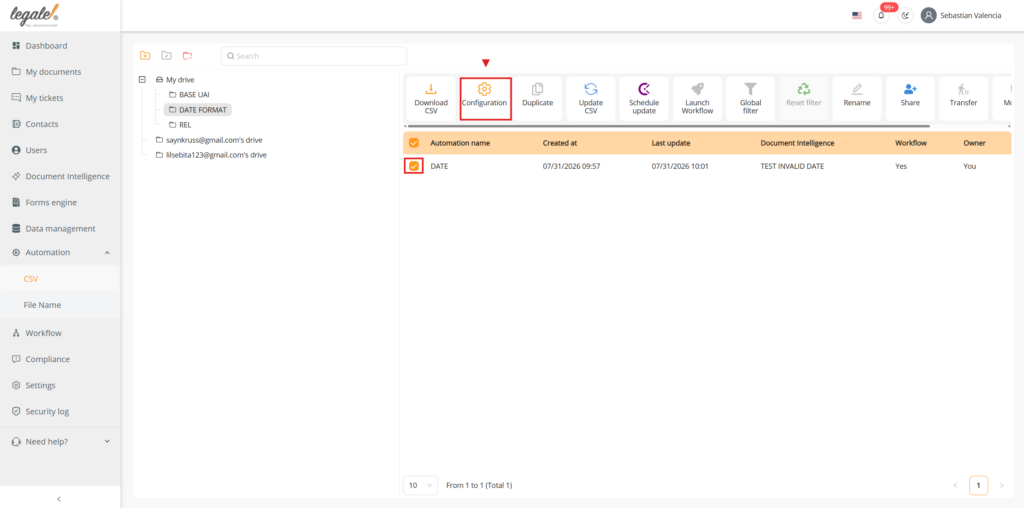Click the folder checkmark icon beside the search field
The width and height of the screenshot is (1024, 508).
coord(167,56)
